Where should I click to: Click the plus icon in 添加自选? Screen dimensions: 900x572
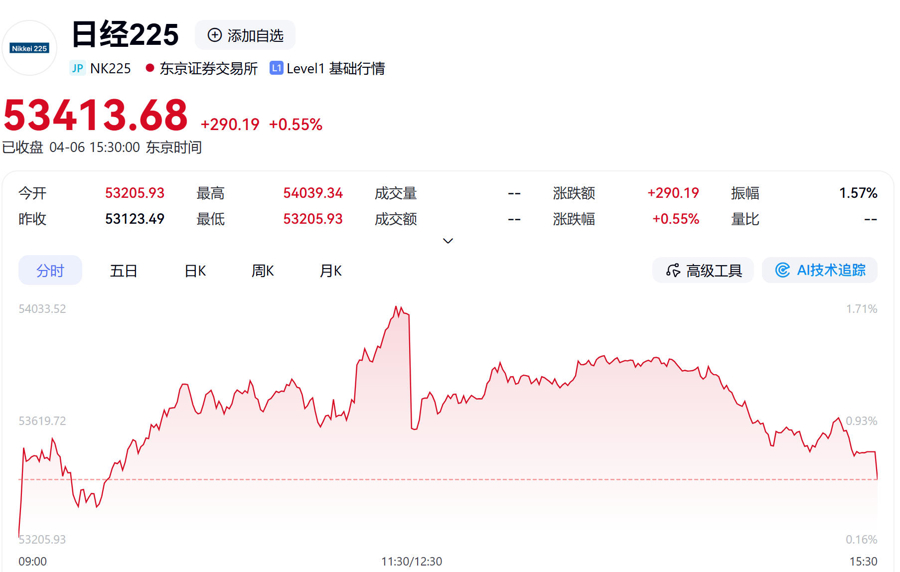tap(214, 35)
